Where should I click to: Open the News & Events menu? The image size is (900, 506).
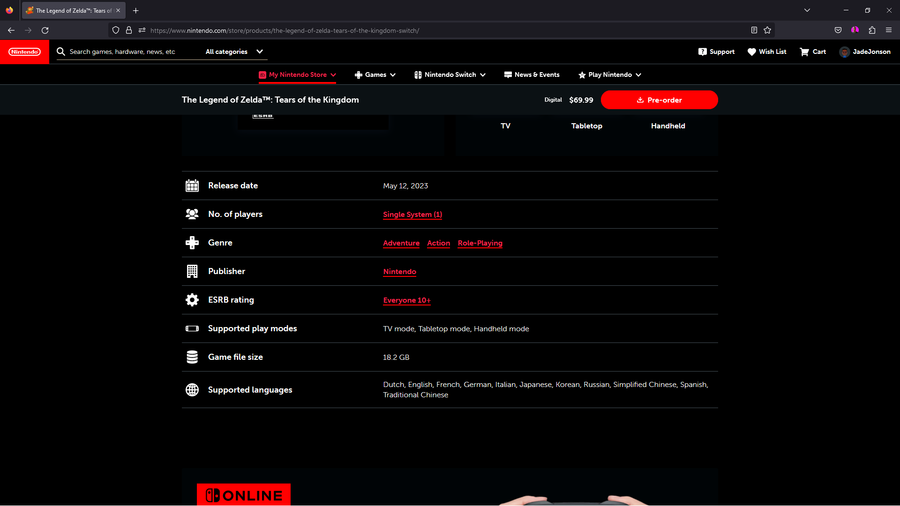(532, 75)
